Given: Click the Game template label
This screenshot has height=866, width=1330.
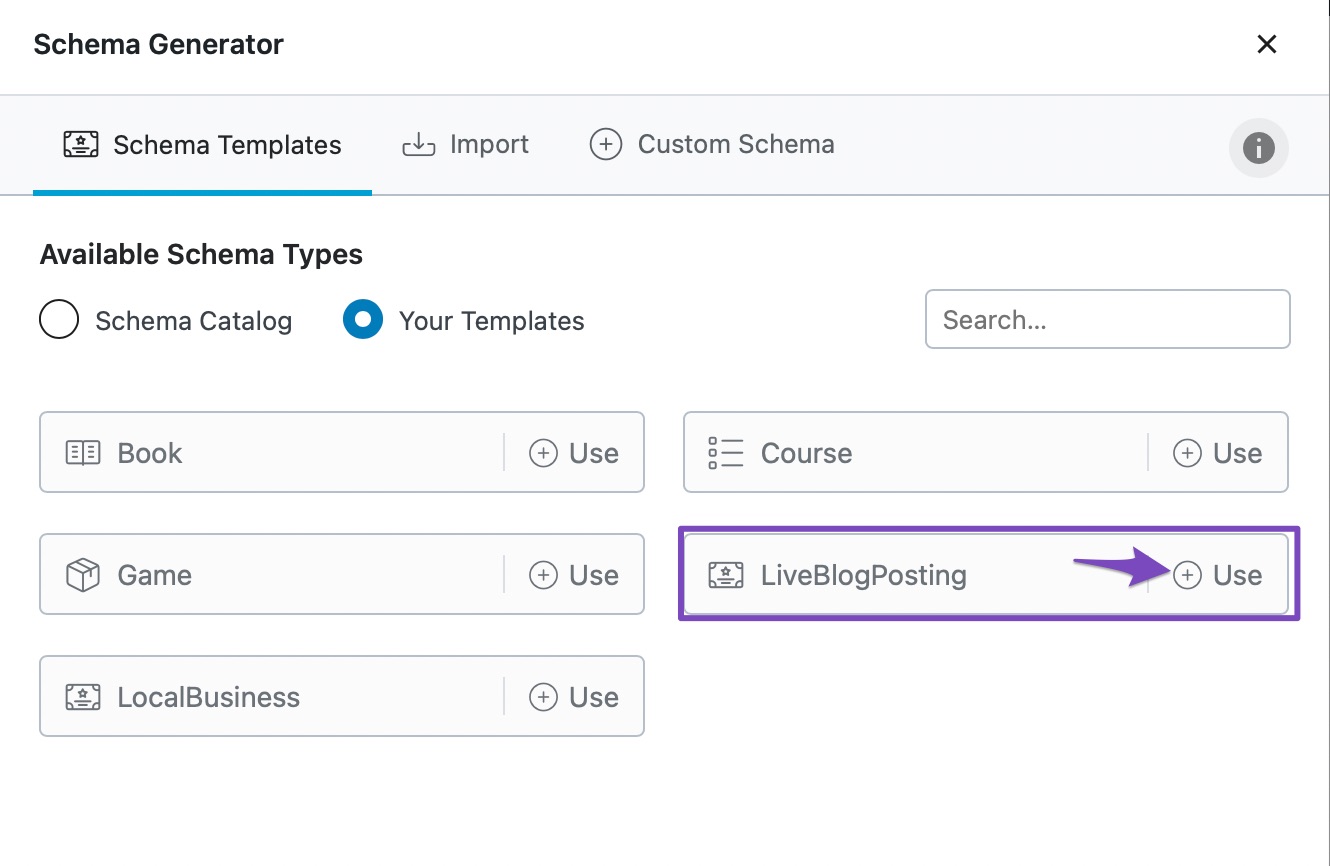Looking at the screenshot, I should pos(155,575).
